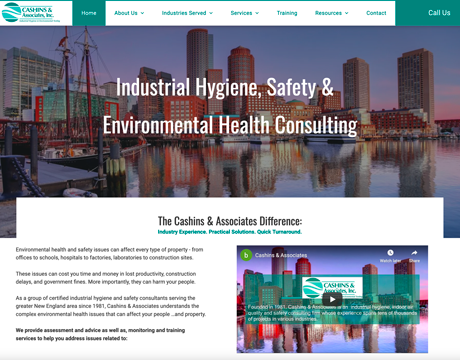
Task: Click the Environmental Health Consulting heading
Action: click(x=230, y=125)
